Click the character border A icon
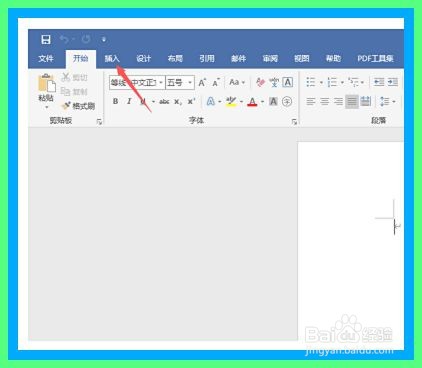Image resolution: width=422 pixels, height=368 pixels. [288, 82]
